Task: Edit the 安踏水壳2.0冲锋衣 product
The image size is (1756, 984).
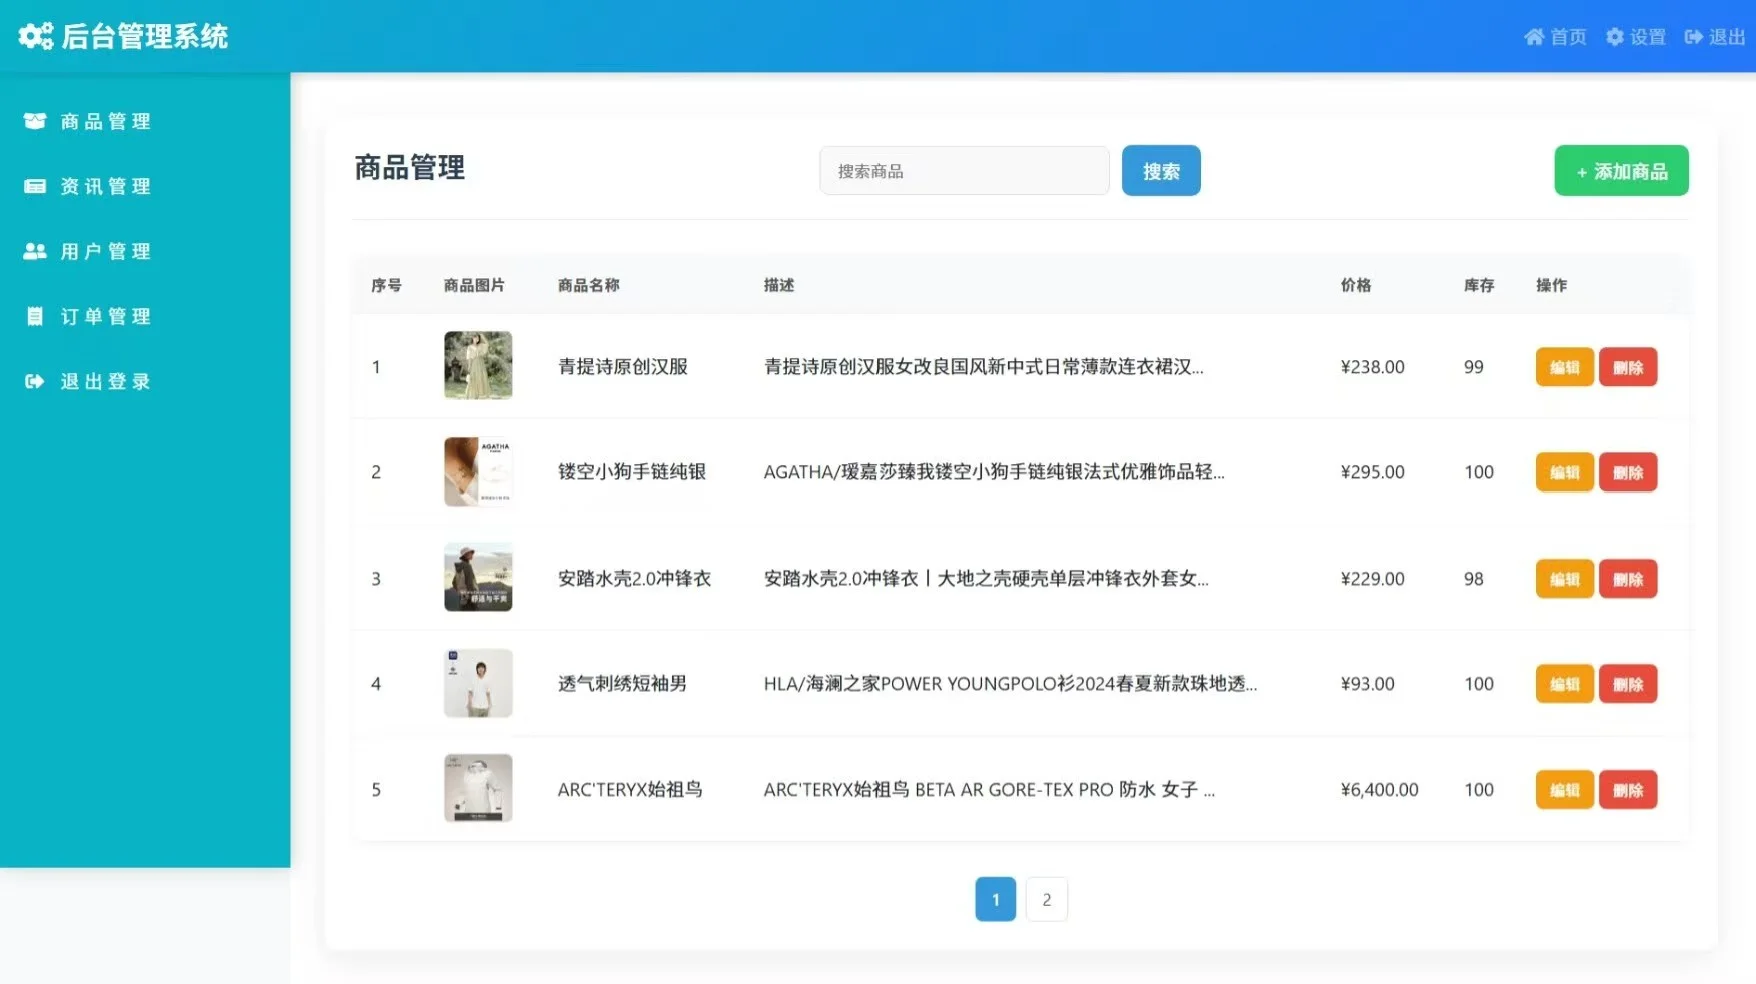Action: (x=1564, y=578)
